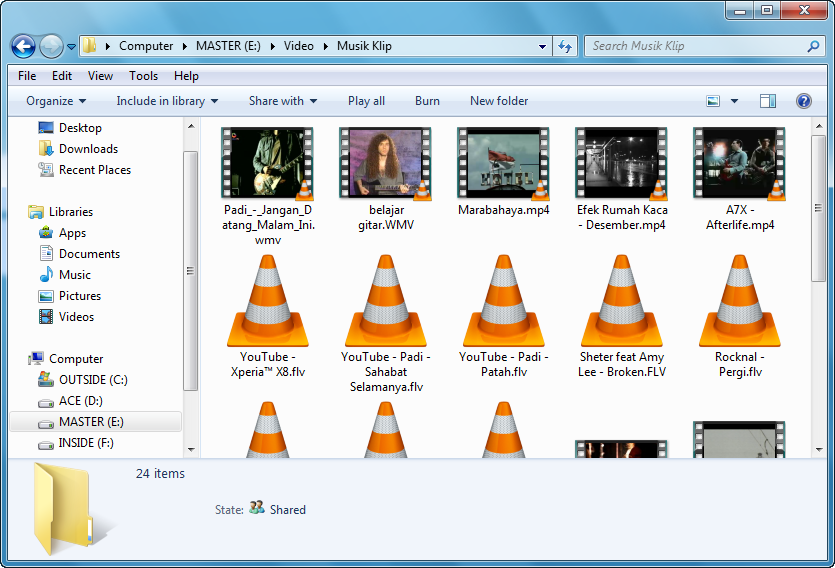
Task: Select the Padi Jangan Datang Malam Ini video thumbnail
Action: click(267, 163)
